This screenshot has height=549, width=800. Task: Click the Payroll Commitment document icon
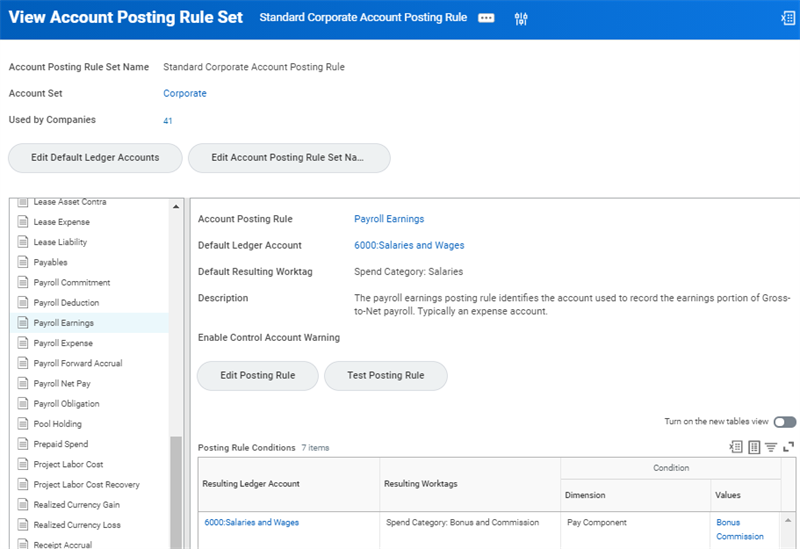[x=22, y=282]
